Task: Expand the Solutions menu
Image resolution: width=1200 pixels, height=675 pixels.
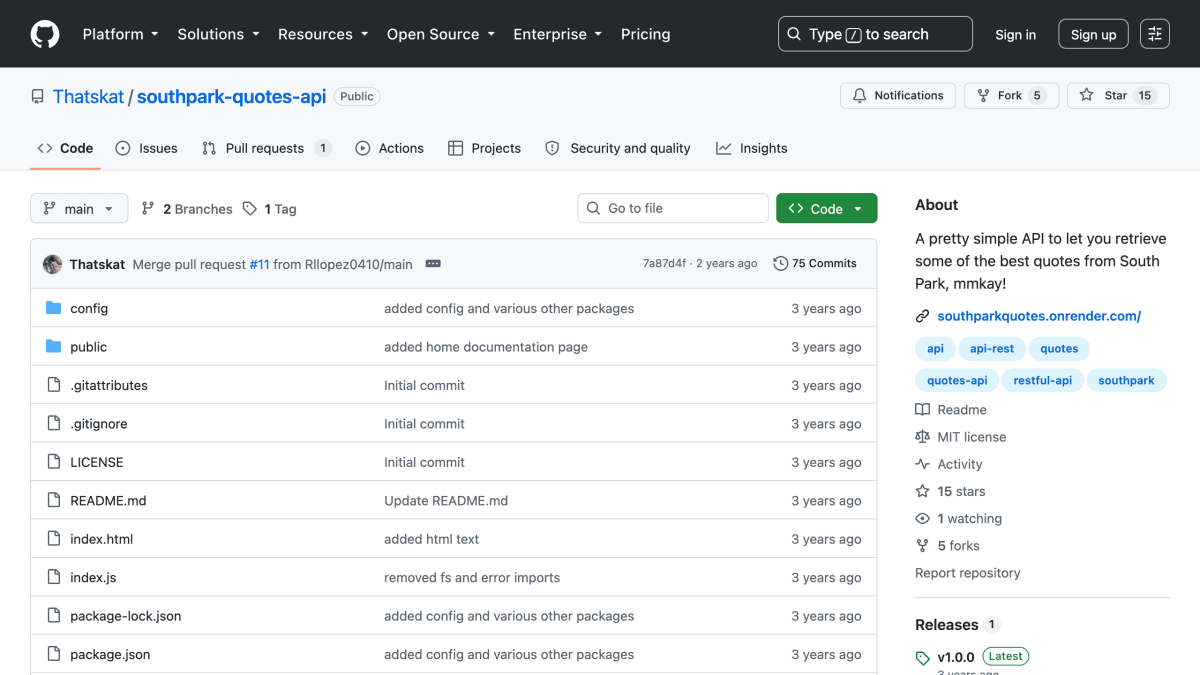Action: [218, 34]
